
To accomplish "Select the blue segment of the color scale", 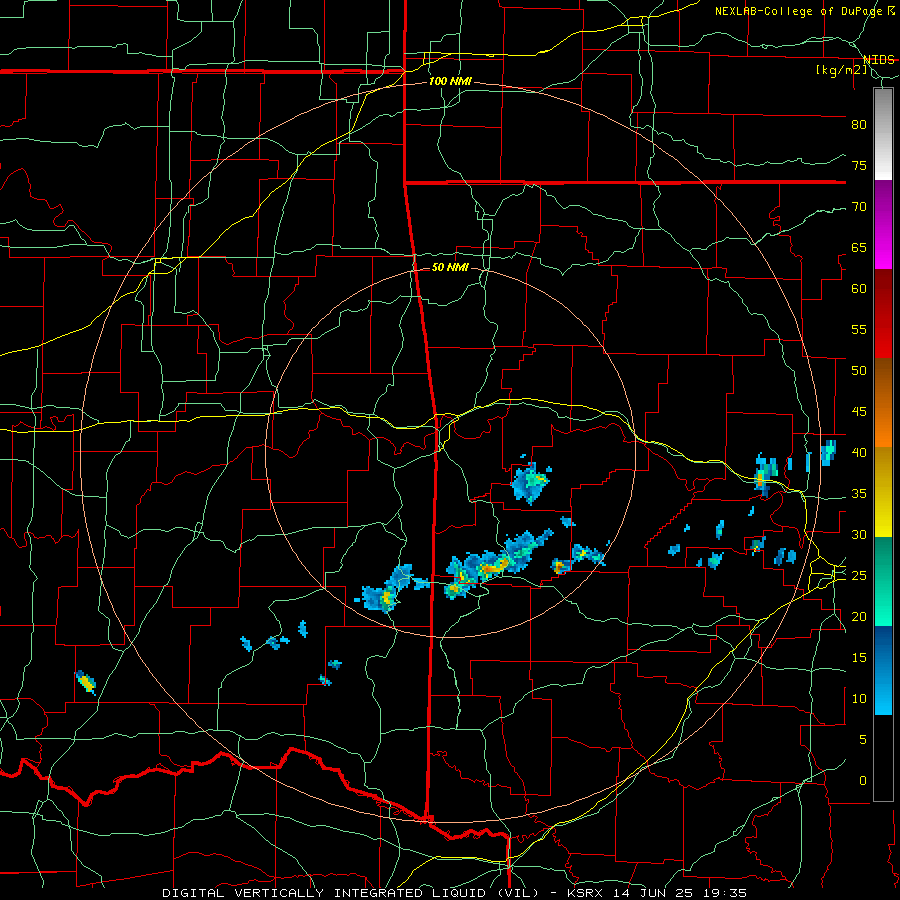I will pos(883,670).
